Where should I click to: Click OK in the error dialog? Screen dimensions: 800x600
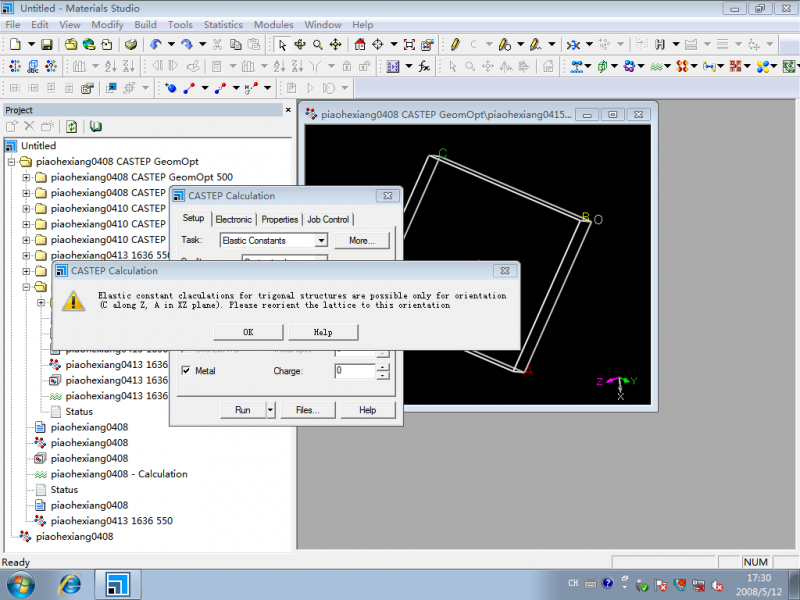248,332
